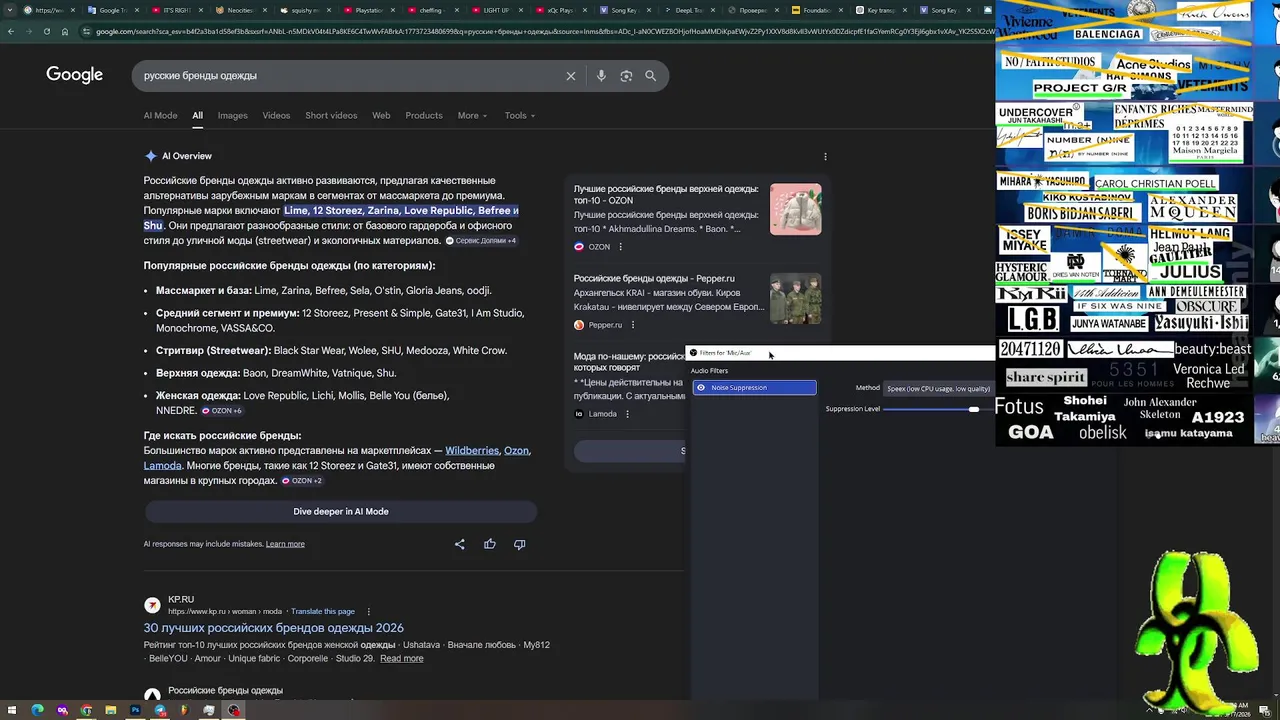Open 30 лучших российских брендов одежды 2026

[x=273, y=628]
